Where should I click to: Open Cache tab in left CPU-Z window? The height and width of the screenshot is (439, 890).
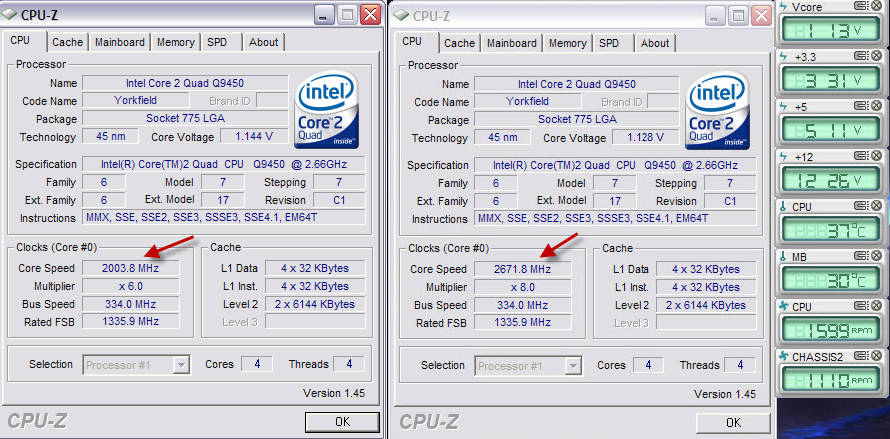click(x=68, y=42)
